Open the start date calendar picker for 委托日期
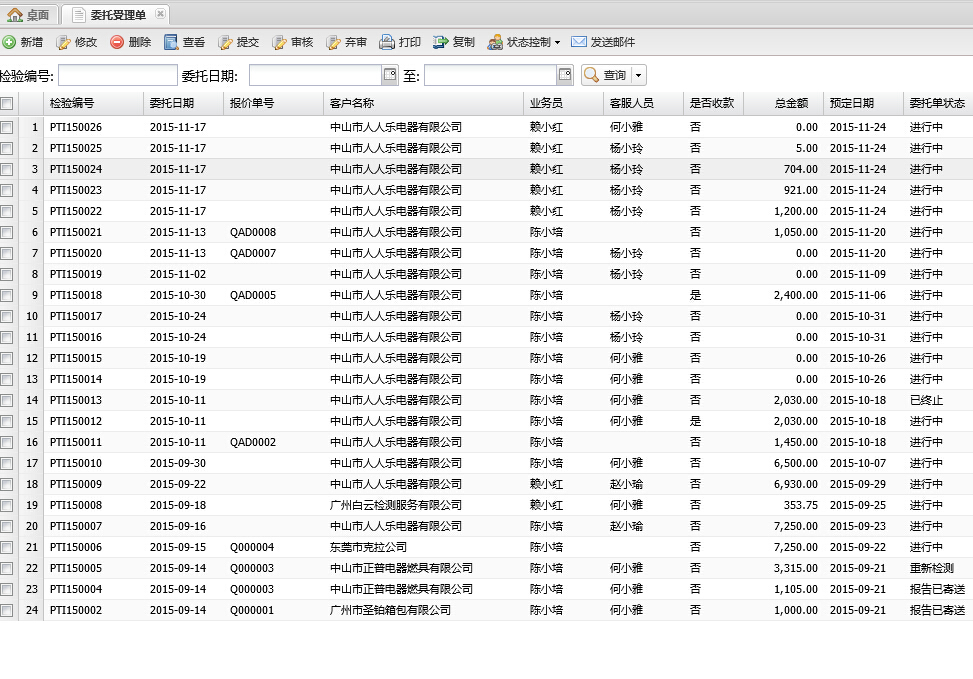This screenshot has height=679, width=973. tap(390, 75)
